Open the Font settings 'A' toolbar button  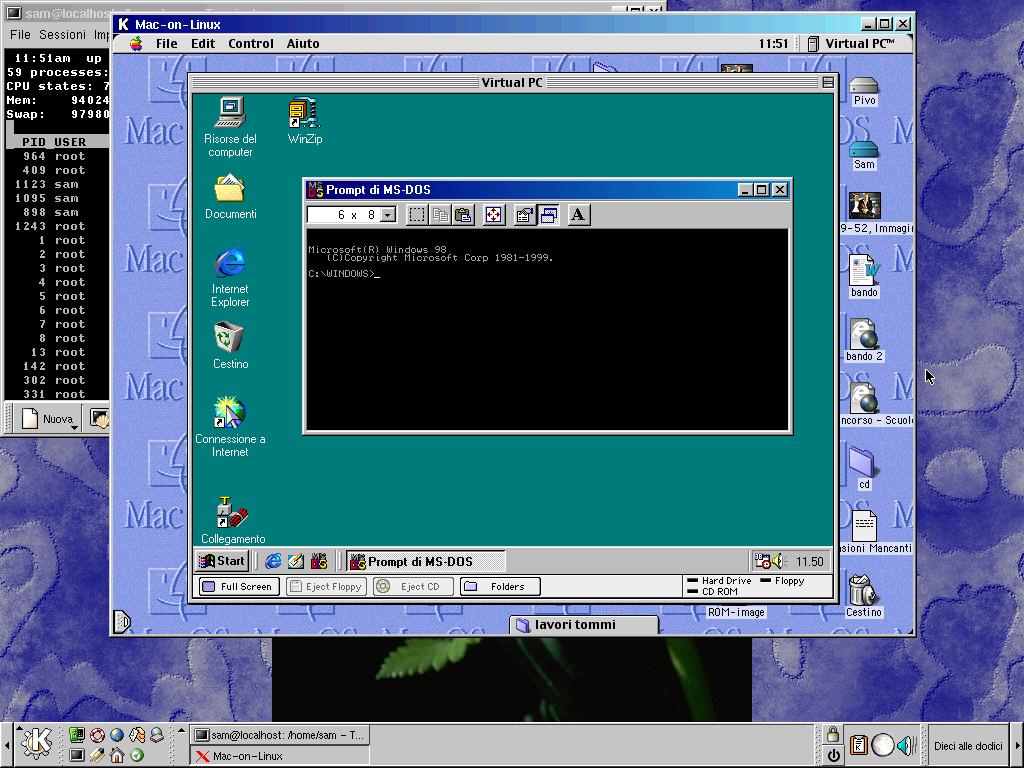pos(578,215)
